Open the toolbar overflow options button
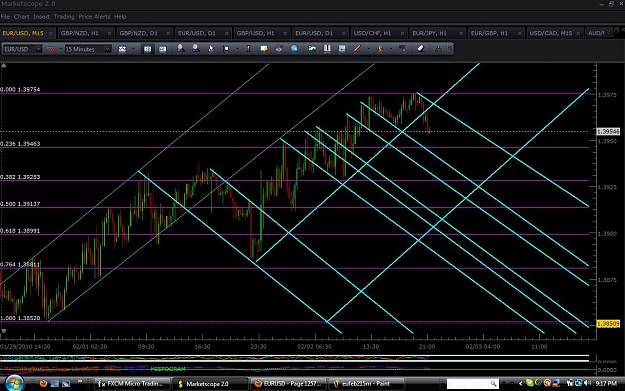This screenshot has height=391, width=625. click(x=450, y=49)
